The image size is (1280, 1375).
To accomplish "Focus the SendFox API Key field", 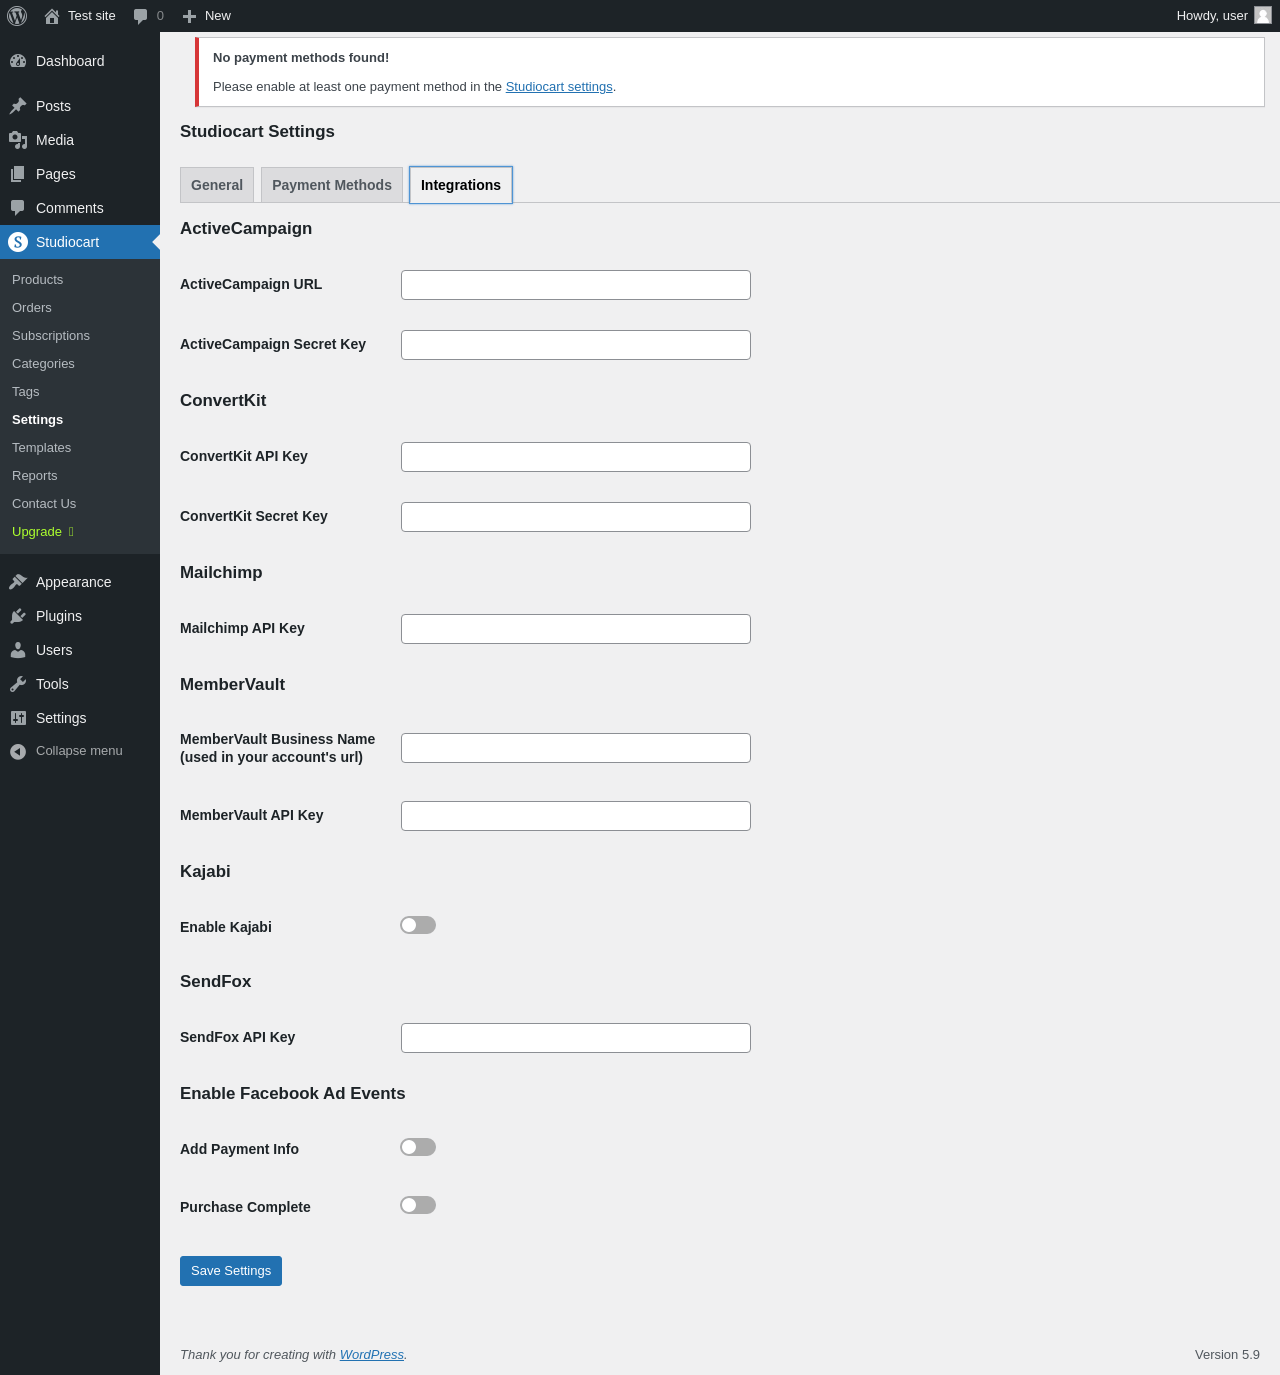I will coord(576,1038).
